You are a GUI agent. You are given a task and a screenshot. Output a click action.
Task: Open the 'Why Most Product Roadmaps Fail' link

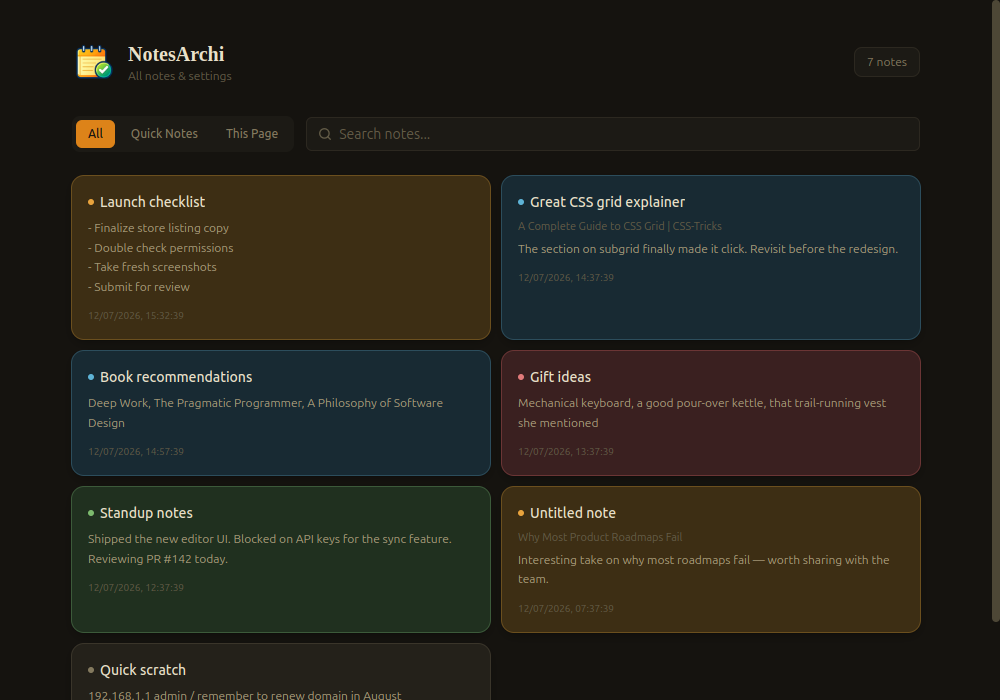tap(600, 537)
